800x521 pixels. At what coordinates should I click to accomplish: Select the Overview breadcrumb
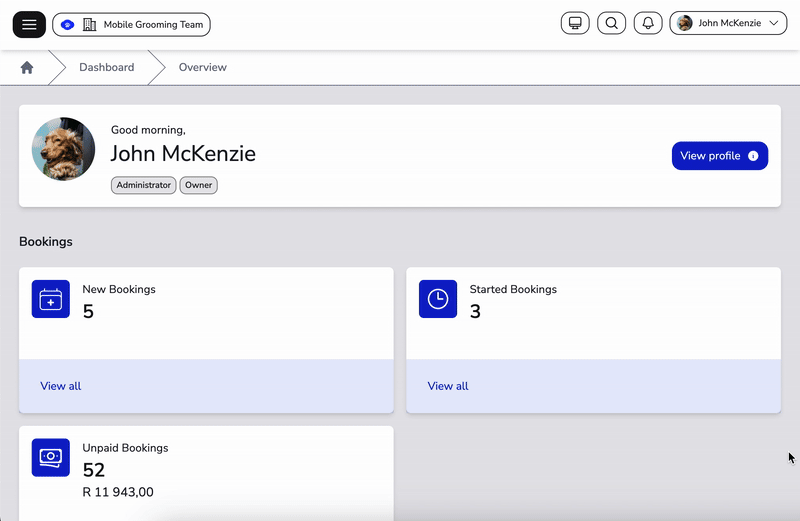[x=202, y=68]
